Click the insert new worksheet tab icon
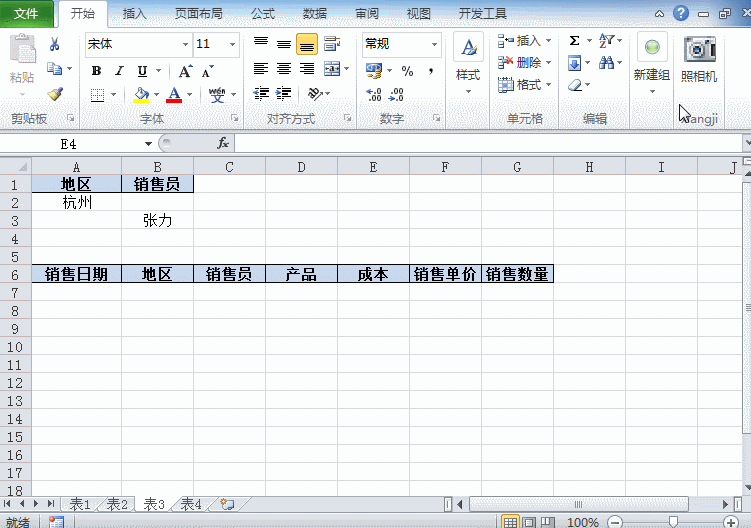751x528 pixels. point(227,504)
